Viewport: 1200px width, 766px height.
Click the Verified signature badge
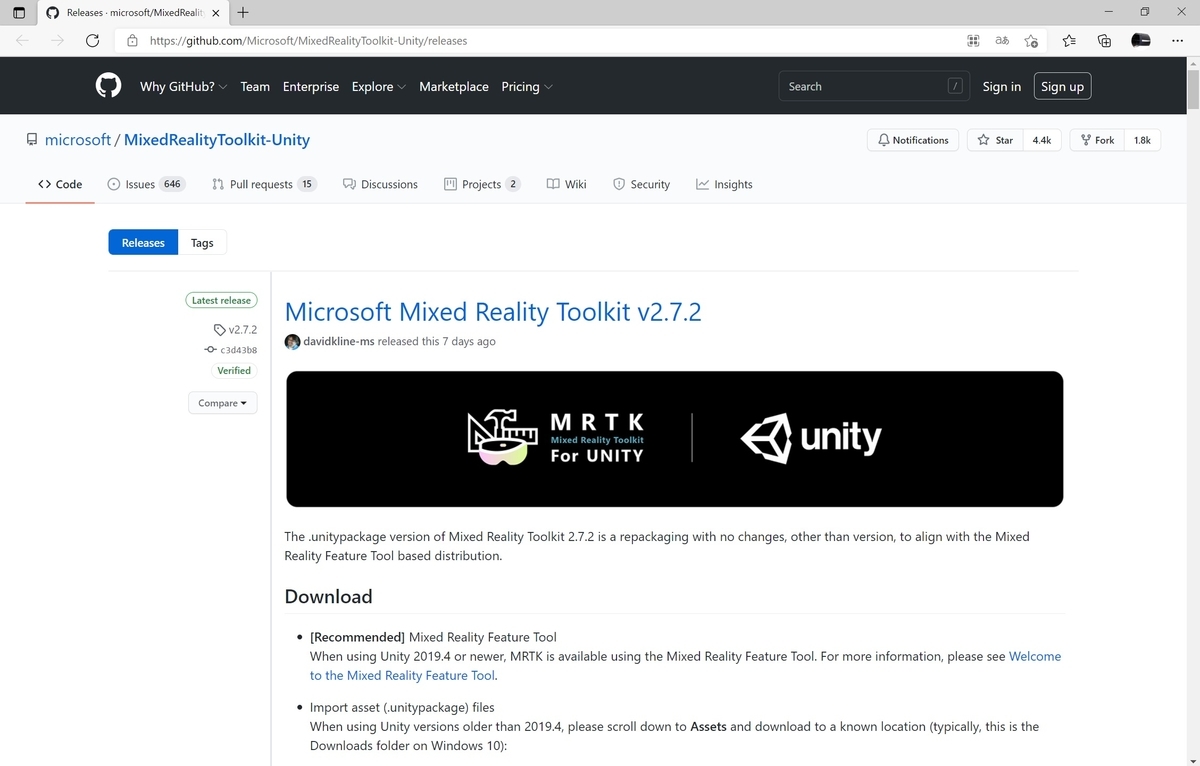pos(234,370)
